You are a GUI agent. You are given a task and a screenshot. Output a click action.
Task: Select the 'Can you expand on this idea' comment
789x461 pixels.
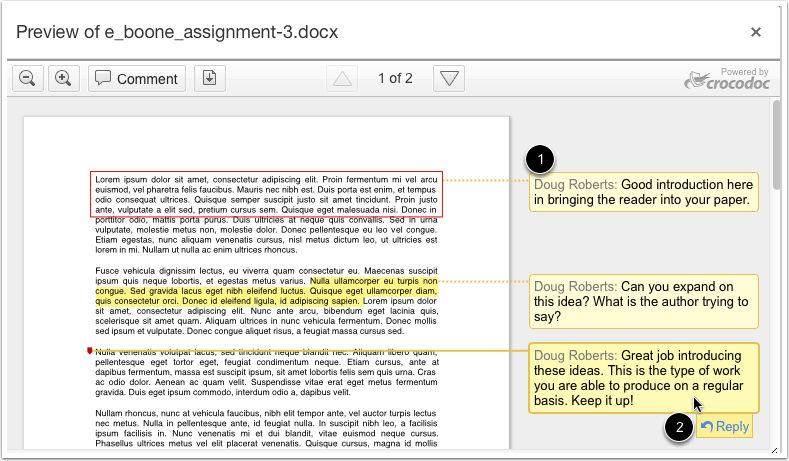(x=644, y=301)
